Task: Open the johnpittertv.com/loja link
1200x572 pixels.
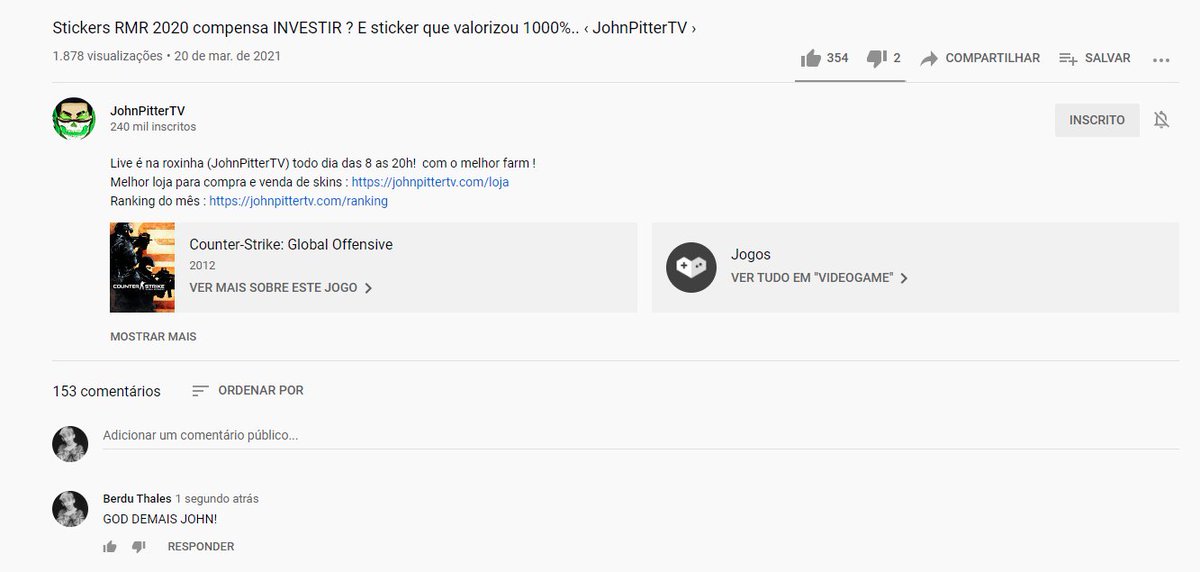Action: tap(430, 182)
